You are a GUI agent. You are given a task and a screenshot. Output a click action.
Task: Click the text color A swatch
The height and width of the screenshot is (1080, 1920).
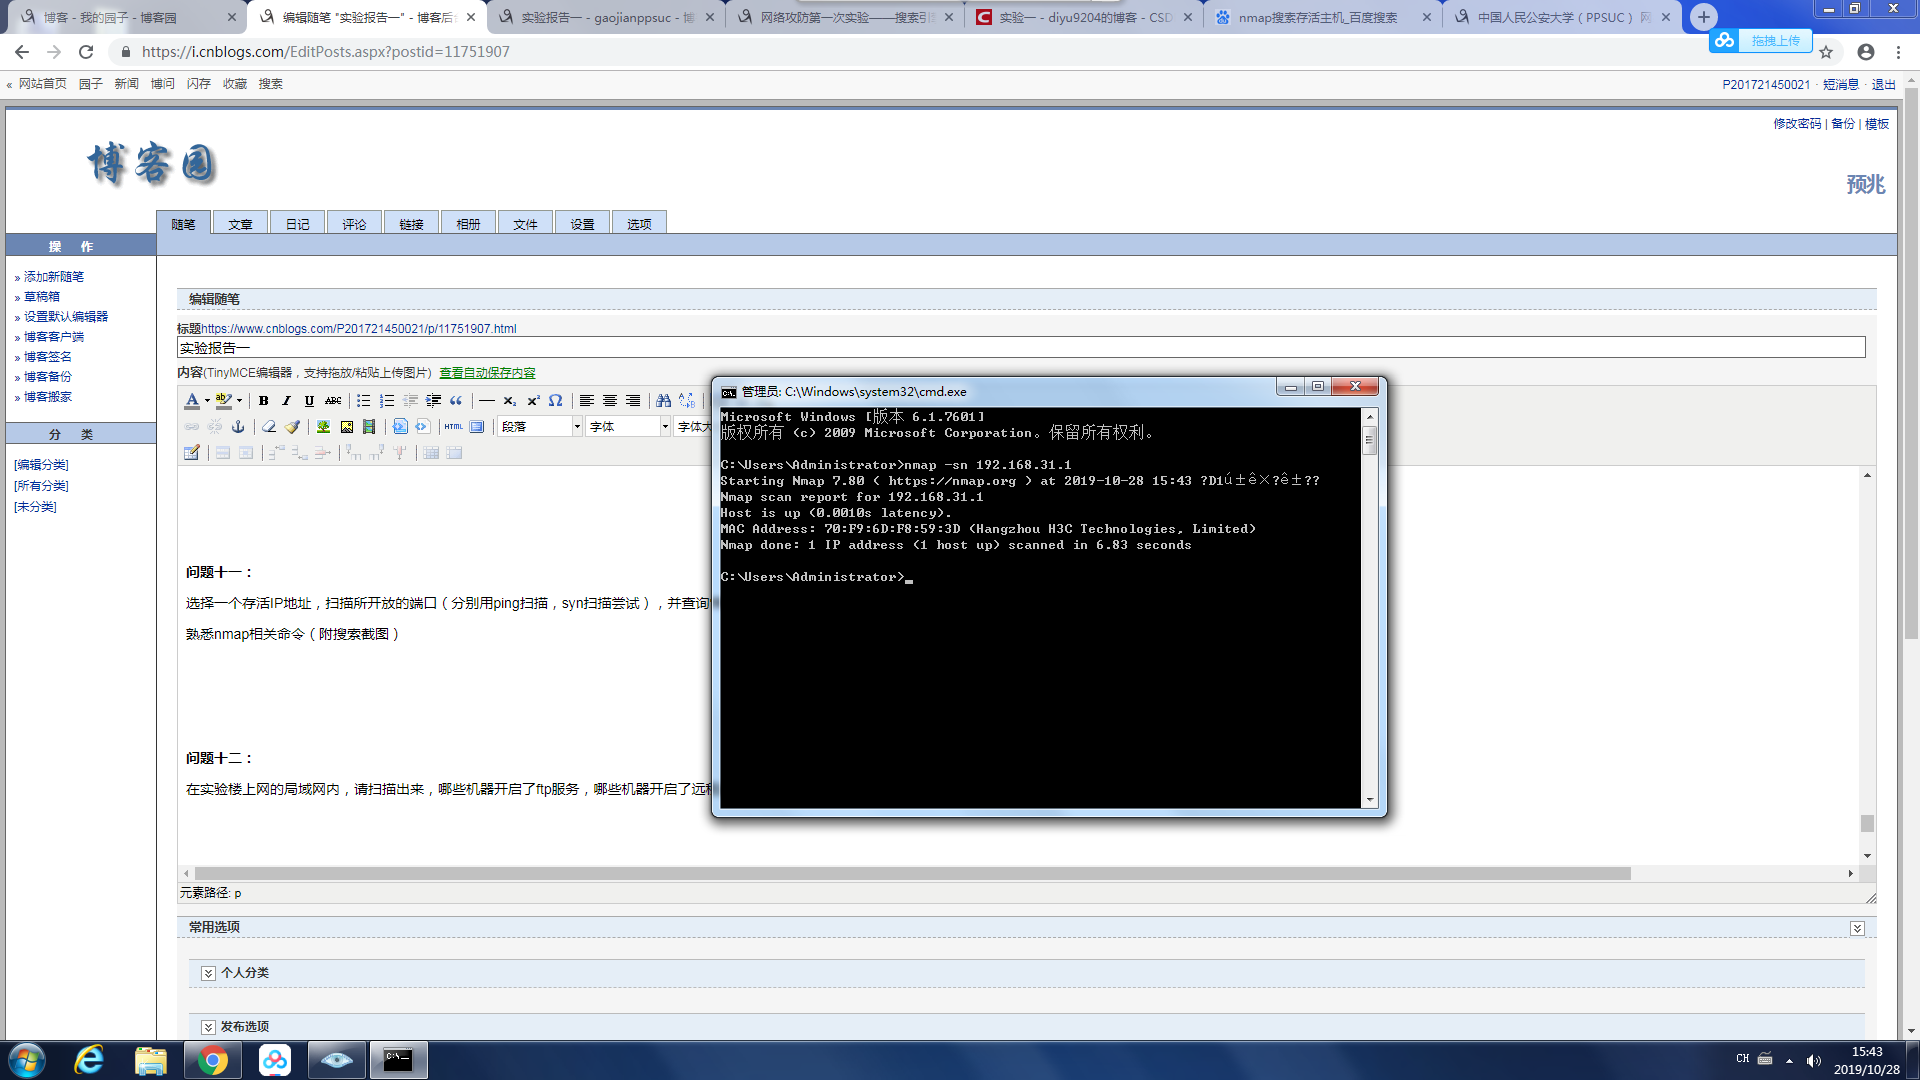pyautogui.click(x=192, y=401)
